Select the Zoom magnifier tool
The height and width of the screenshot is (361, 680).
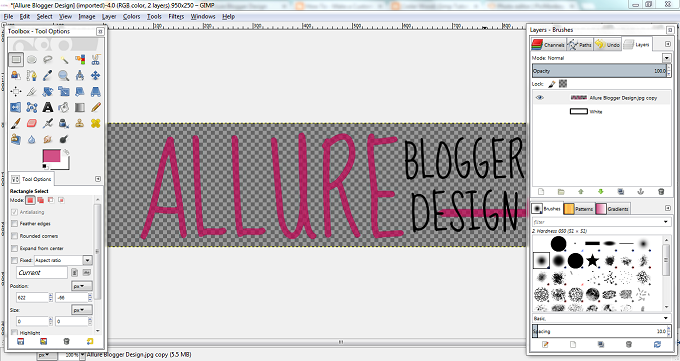64,75
